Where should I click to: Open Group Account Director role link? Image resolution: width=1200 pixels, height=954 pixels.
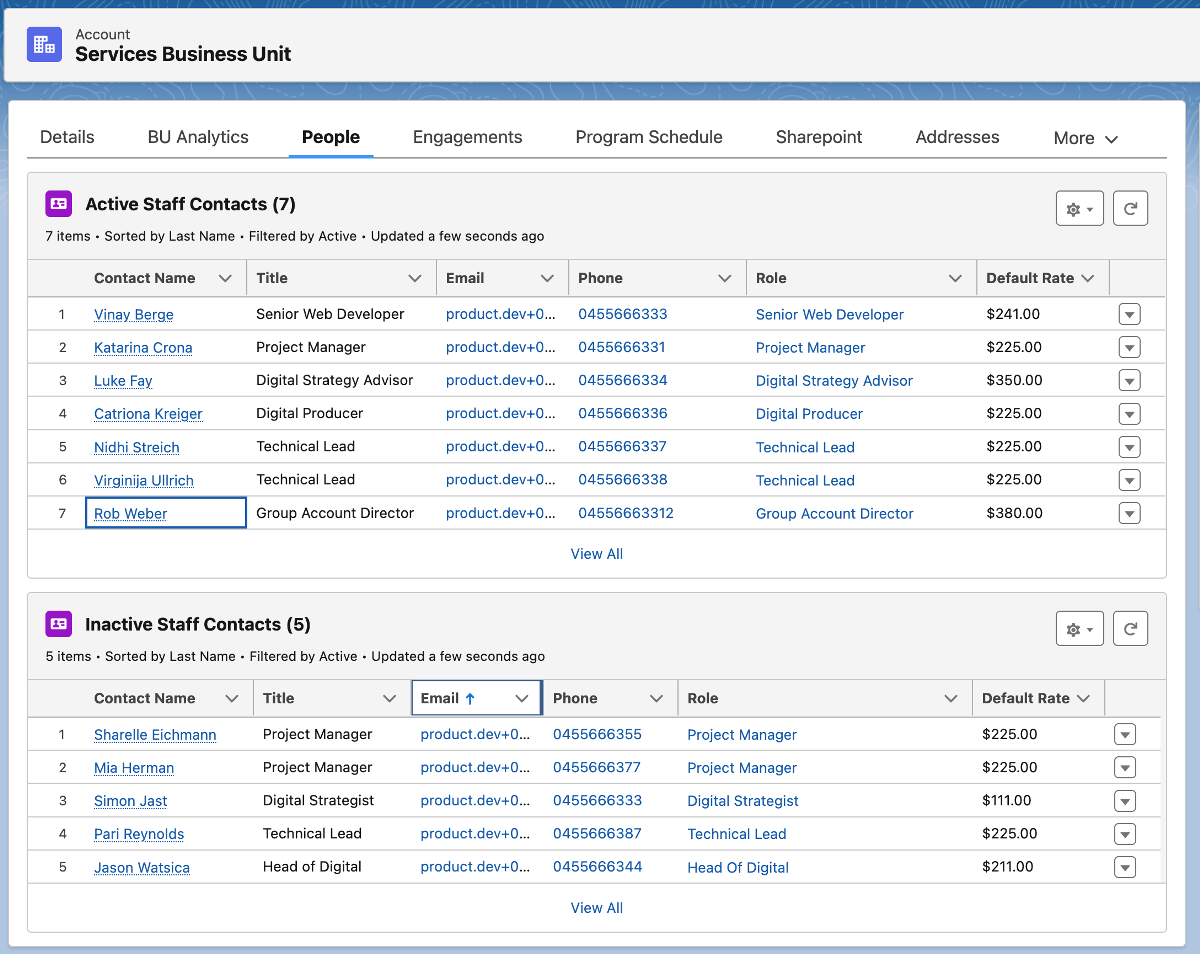[x=835, y=514]
